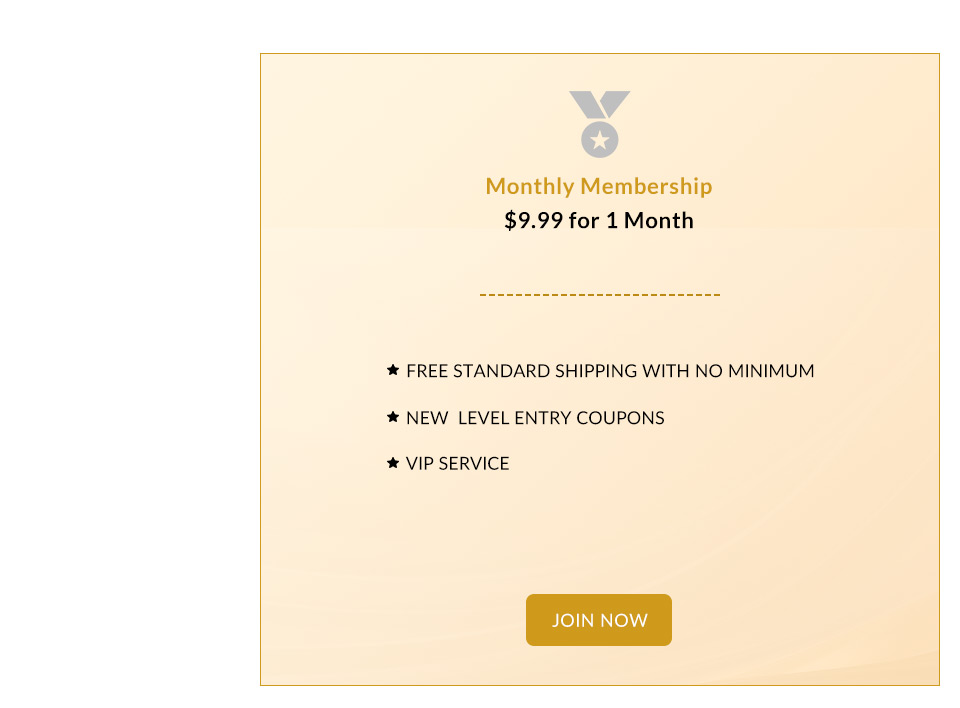The height and width of the screenshot is (708, 960).
Task: Click the FREE STANDARD SHIPPING WITH NO MINIMUM text
Action: tap(610, 371)
